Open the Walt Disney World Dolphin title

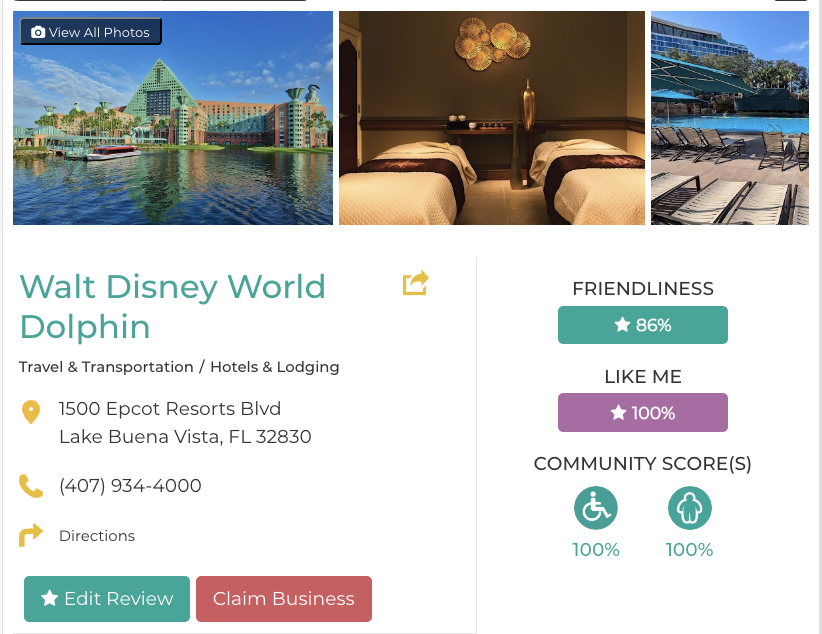[173, 306]
